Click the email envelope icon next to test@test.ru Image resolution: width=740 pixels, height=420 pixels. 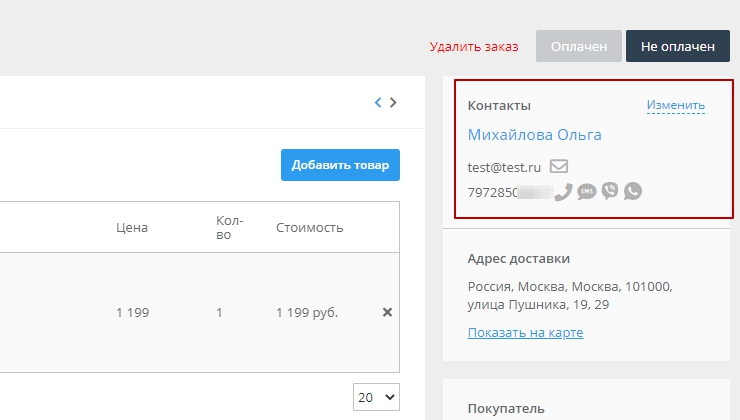[x=559, y=166]
